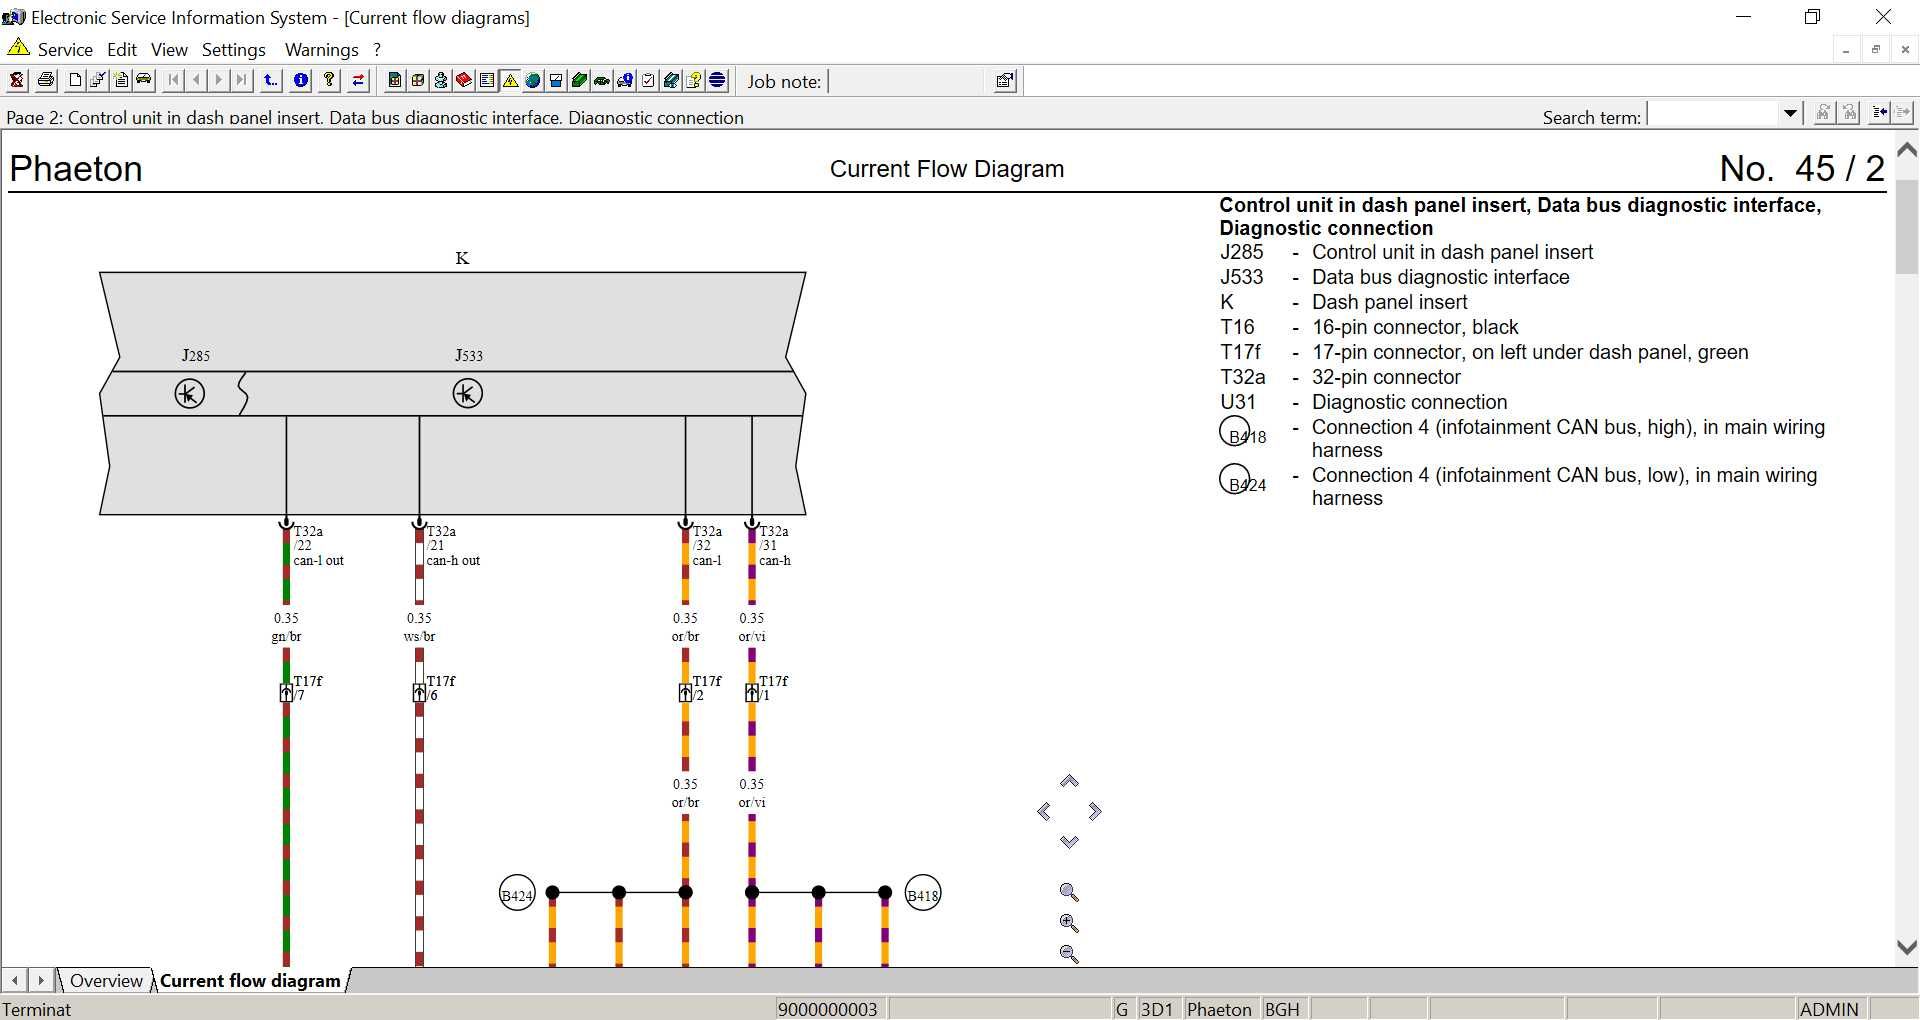Click the search forward binoculars icon

(x=1823, y=113)
